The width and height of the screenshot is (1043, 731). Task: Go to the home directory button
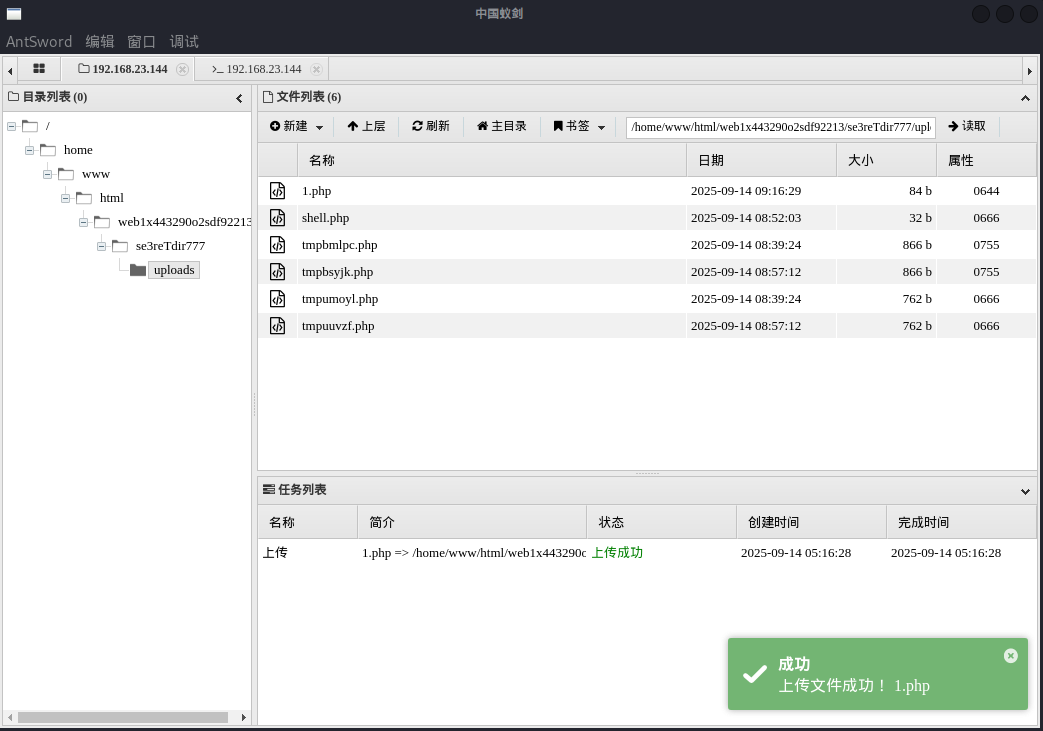pyautogui.click(x=502, y=127)
